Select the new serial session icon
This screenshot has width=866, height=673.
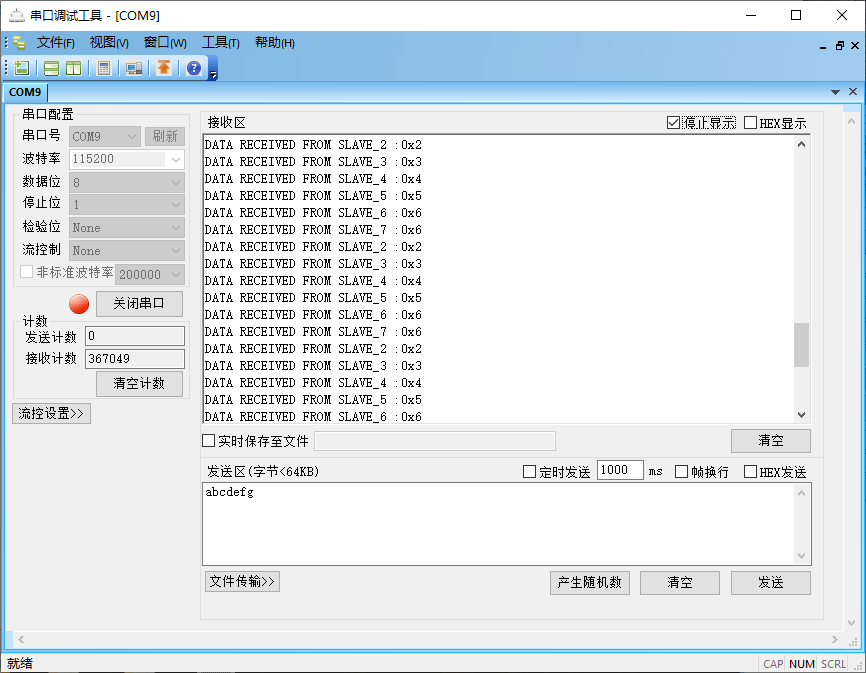pyautogui.click(x=21, y=67)
